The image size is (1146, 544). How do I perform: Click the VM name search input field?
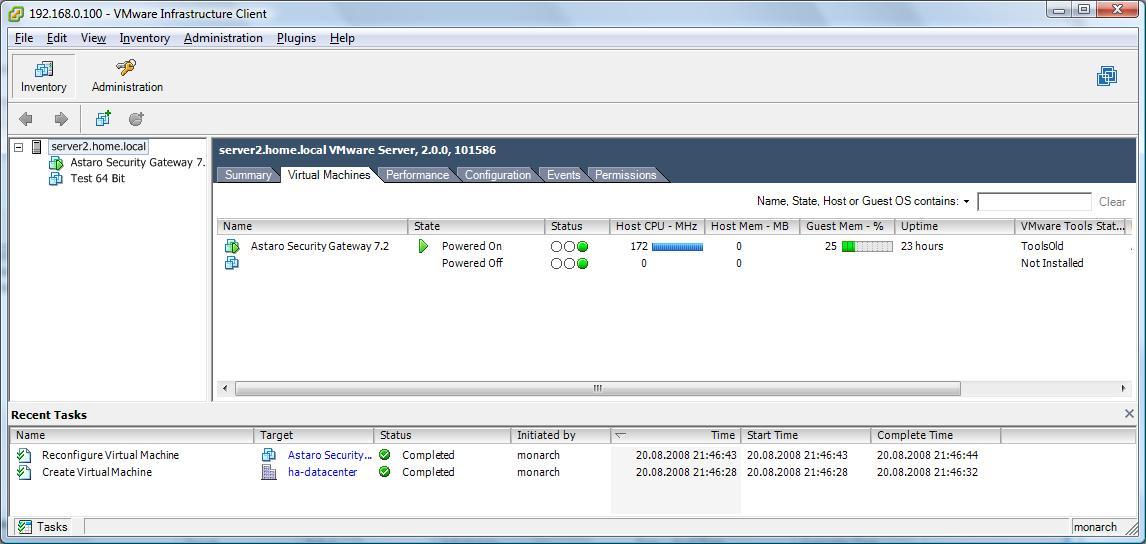coord(1033,202)
